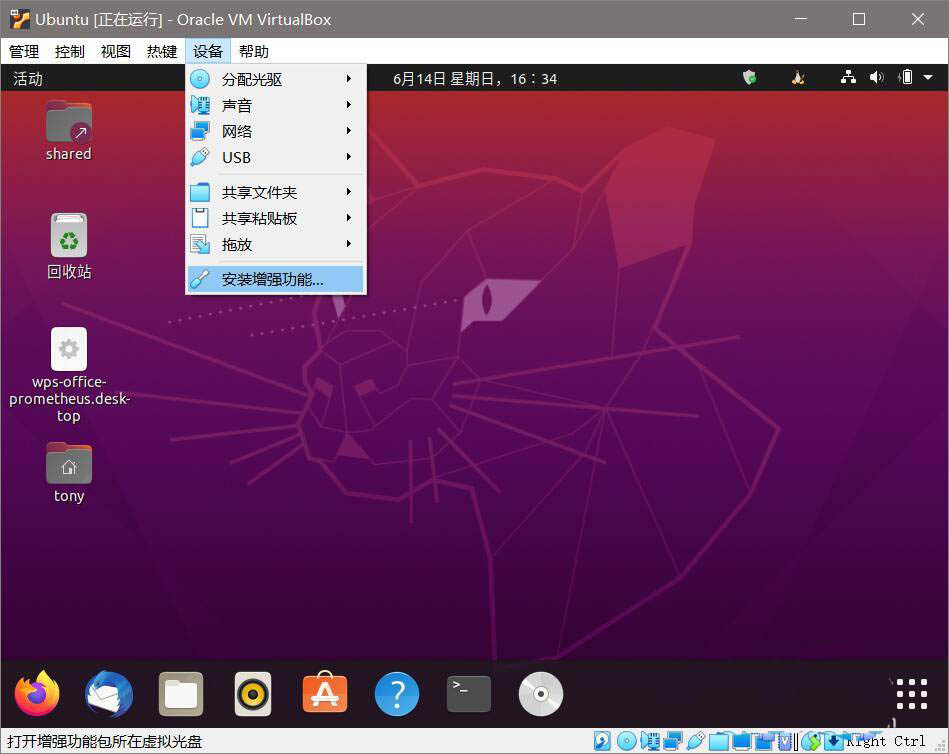Image resolution: width=949 pixels, height=754 pixels.
Task: Open the 设备 menu in the menu bar
Action: coord(208,51)
